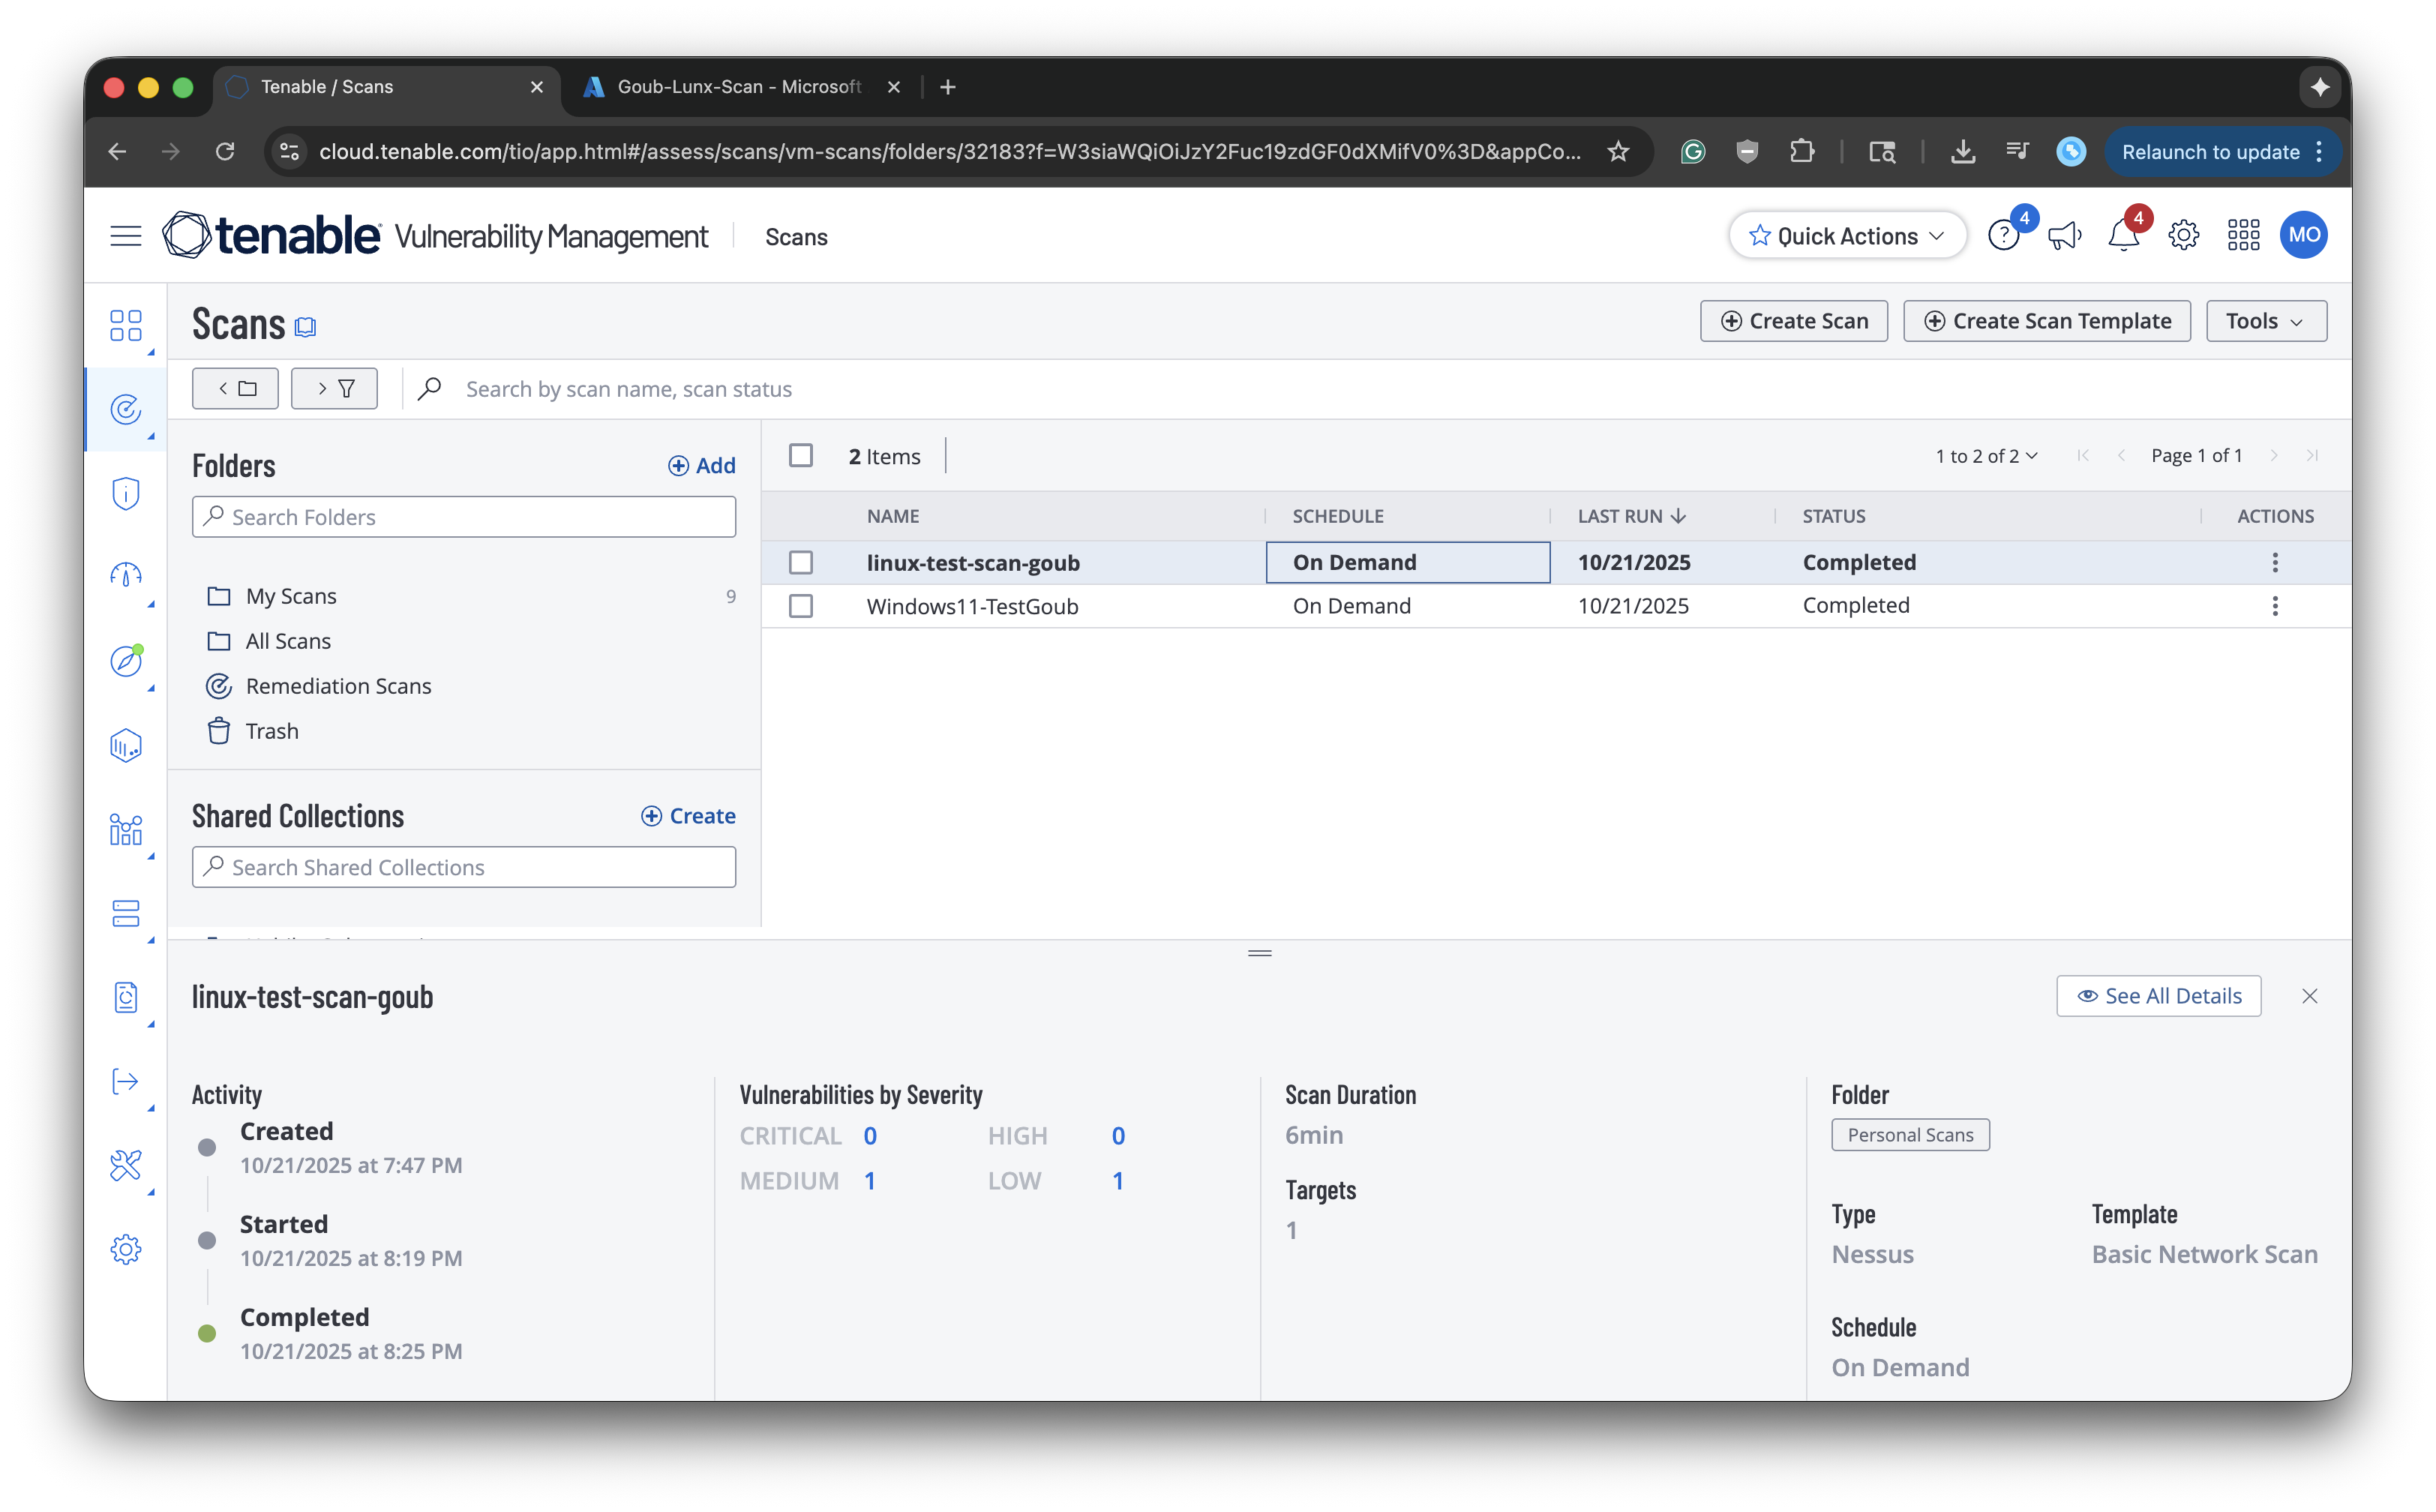This screenshot has height=1512, width=2436.
Task: Expand the filter panel toggle button
Action: point(334,389)
